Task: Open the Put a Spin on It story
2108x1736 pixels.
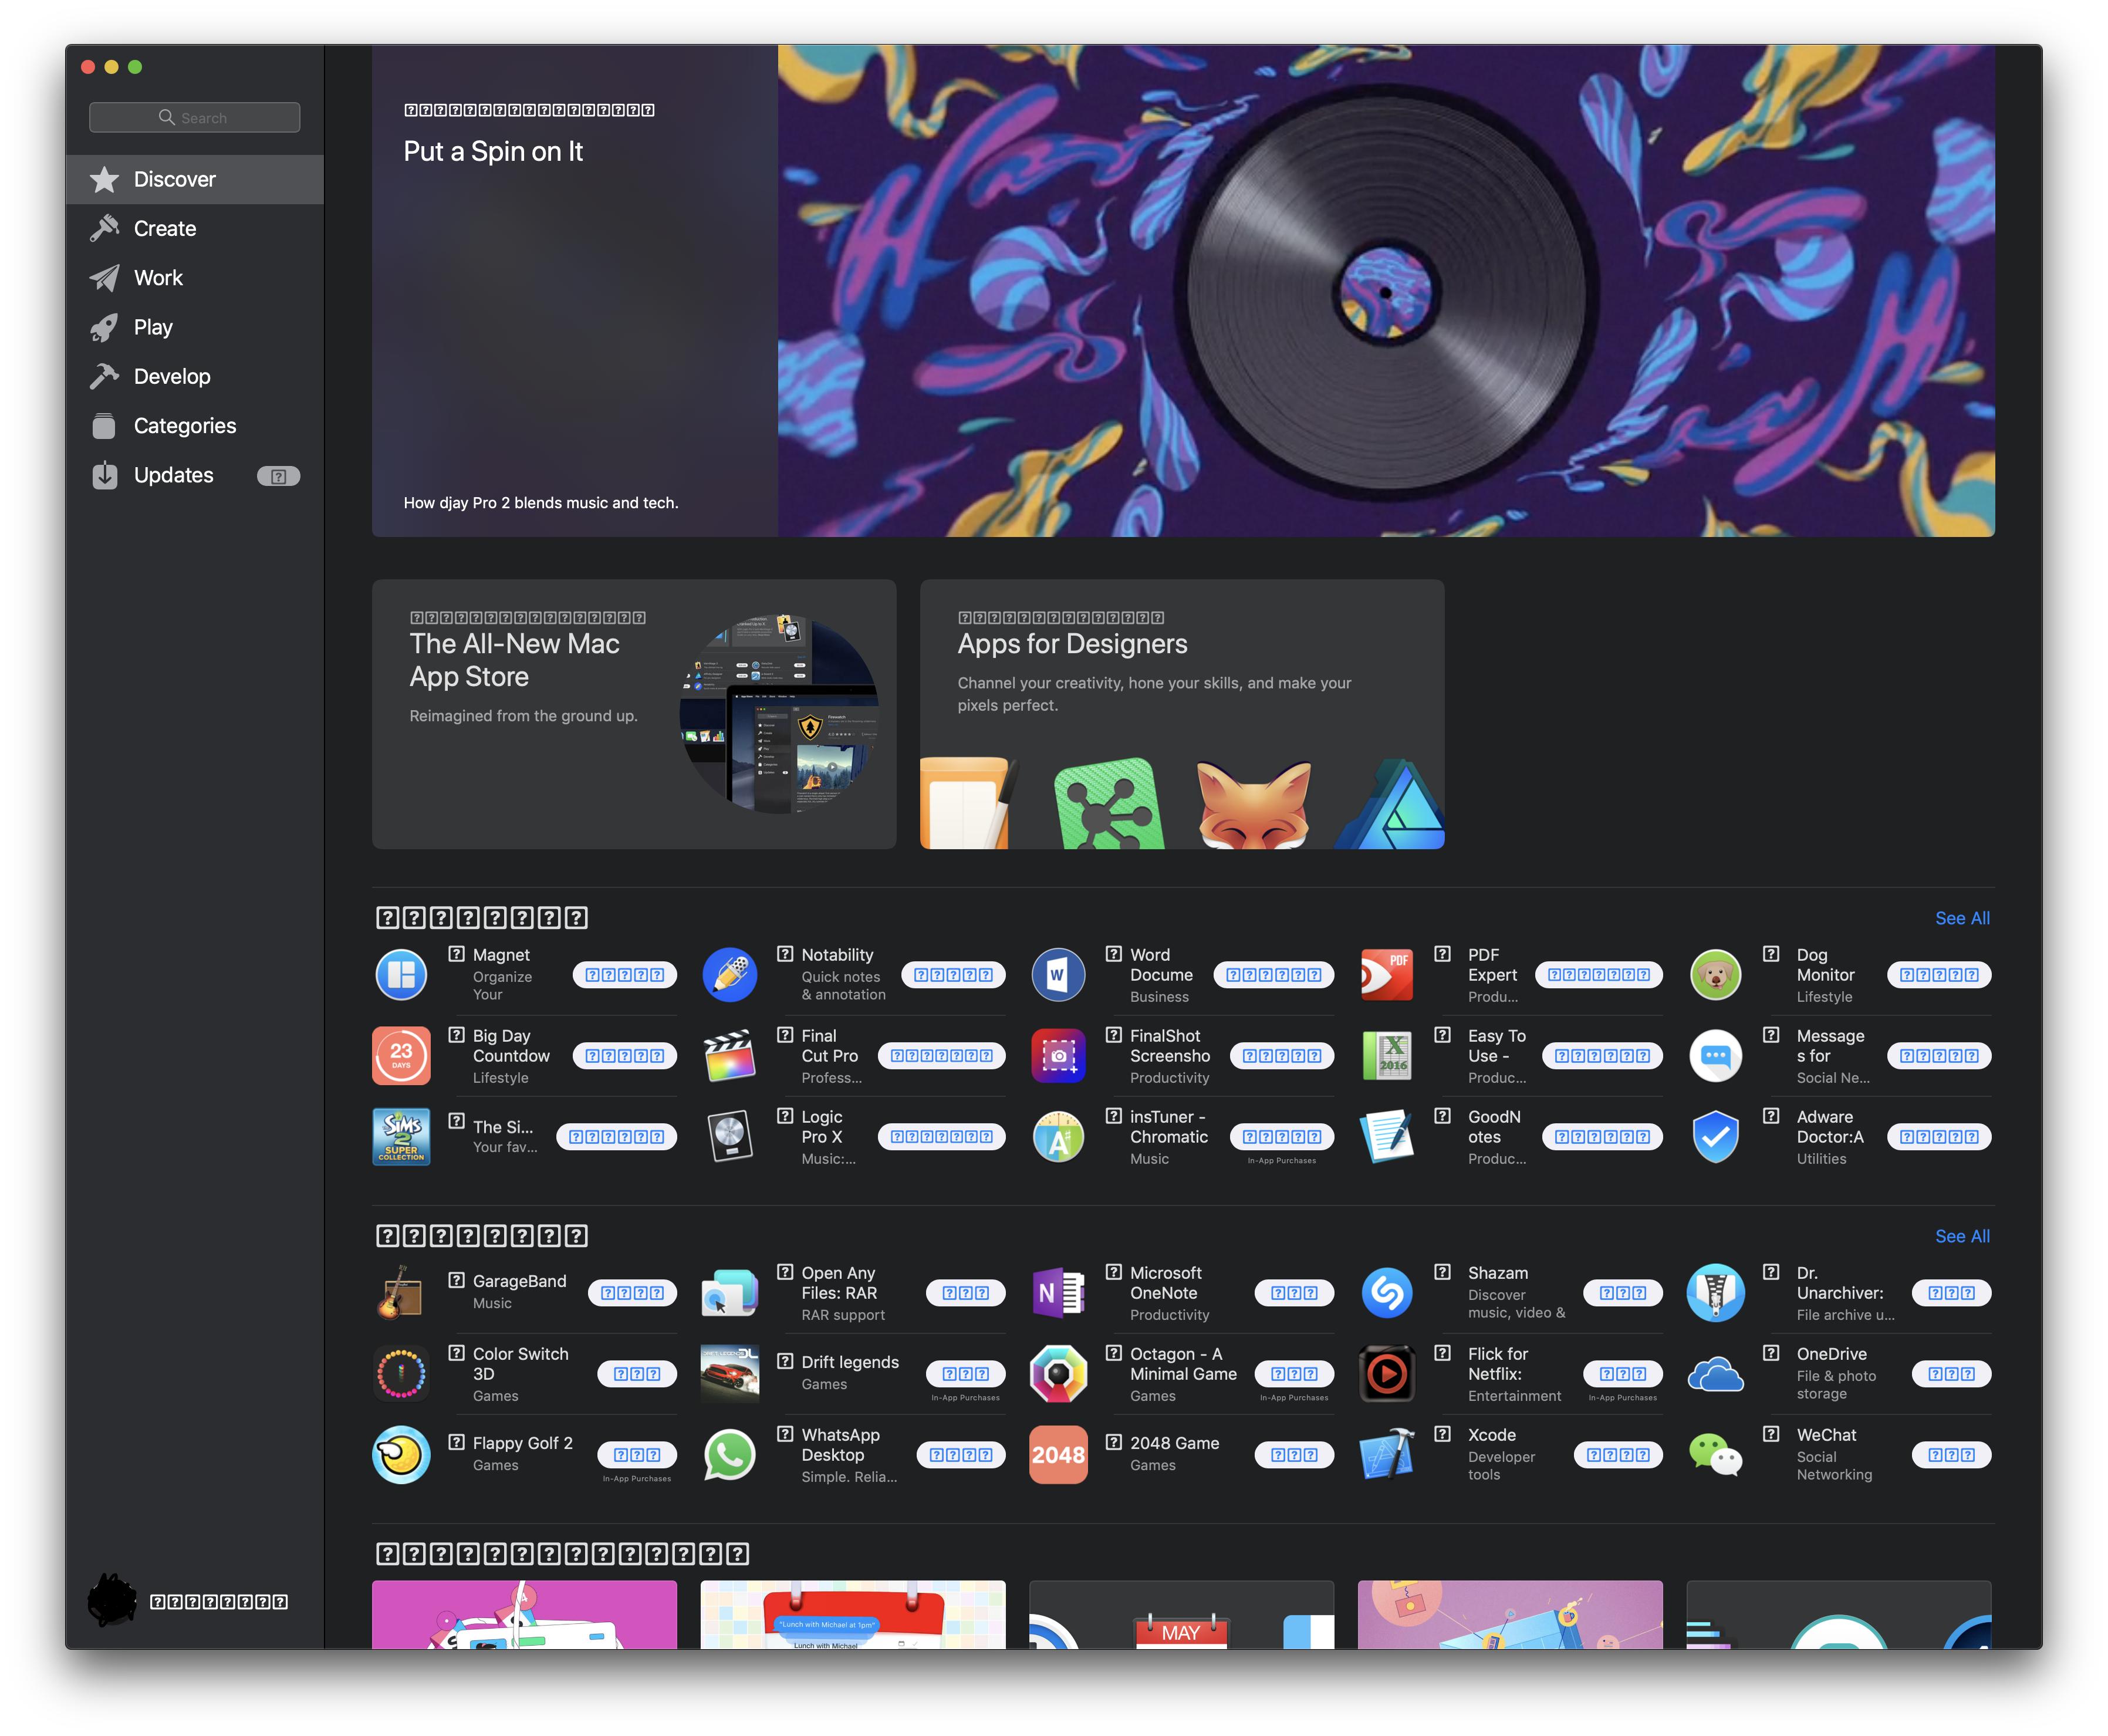Action: pyautogui.click(x=1183, y=290)
